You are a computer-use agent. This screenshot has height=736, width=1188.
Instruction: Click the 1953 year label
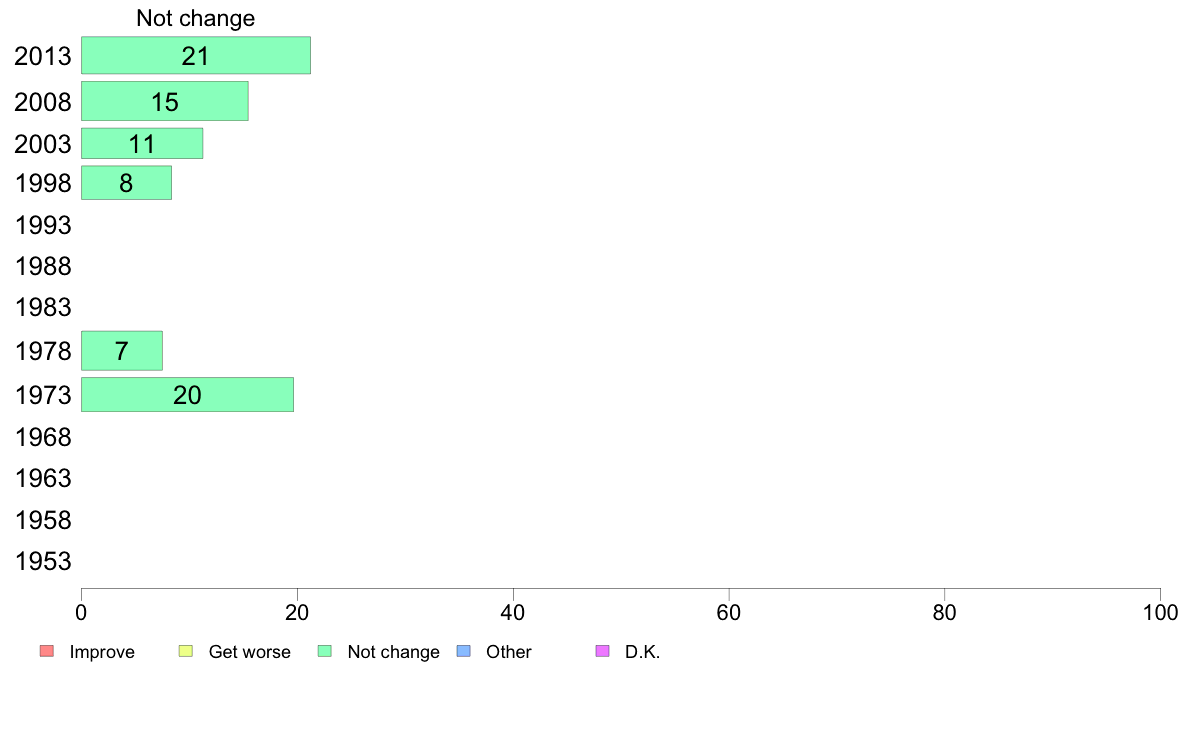[x=43, y=562]
